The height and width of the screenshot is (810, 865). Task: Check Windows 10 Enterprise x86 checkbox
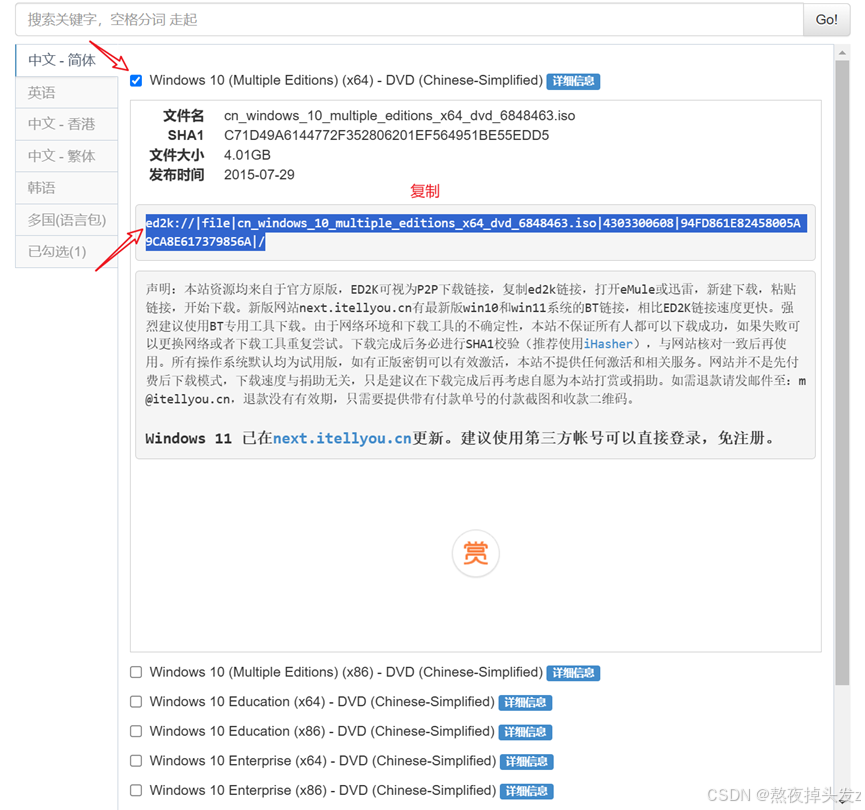[x=136, y=790]
